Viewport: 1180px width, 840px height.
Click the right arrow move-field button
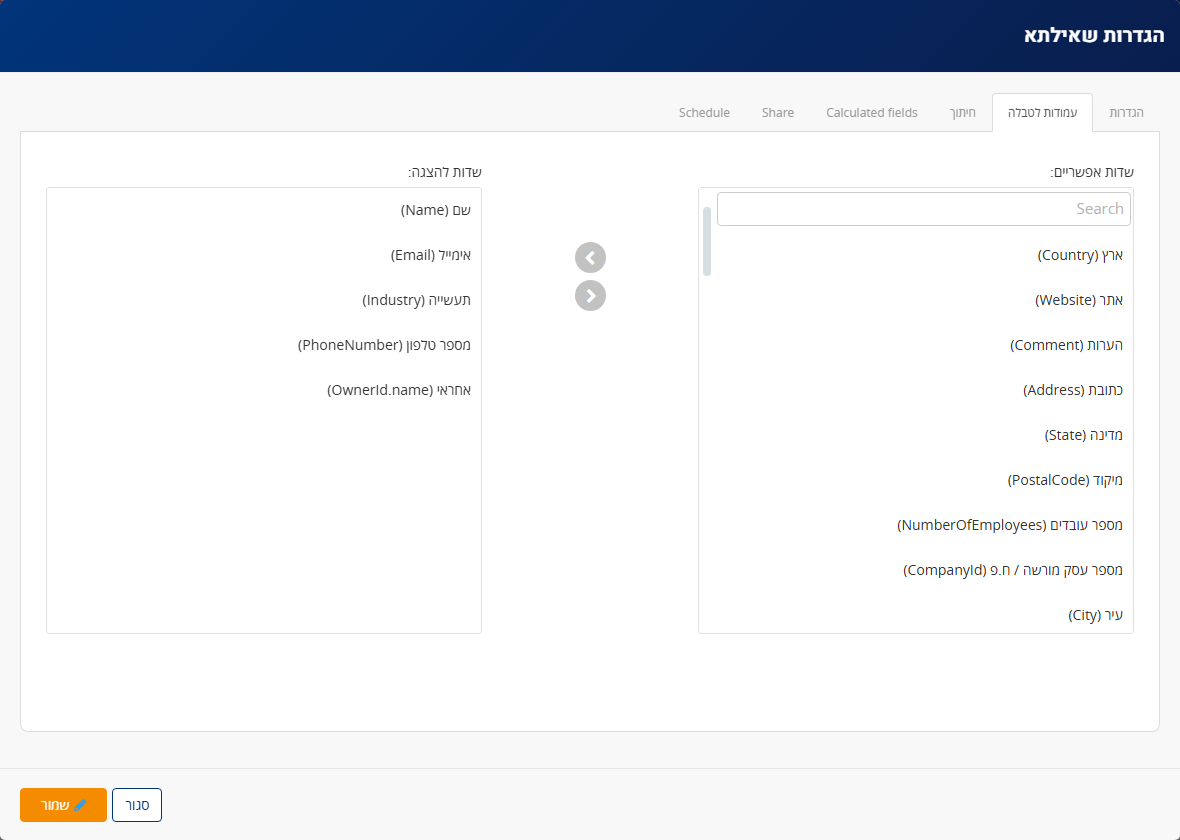[x=590, y=296]
